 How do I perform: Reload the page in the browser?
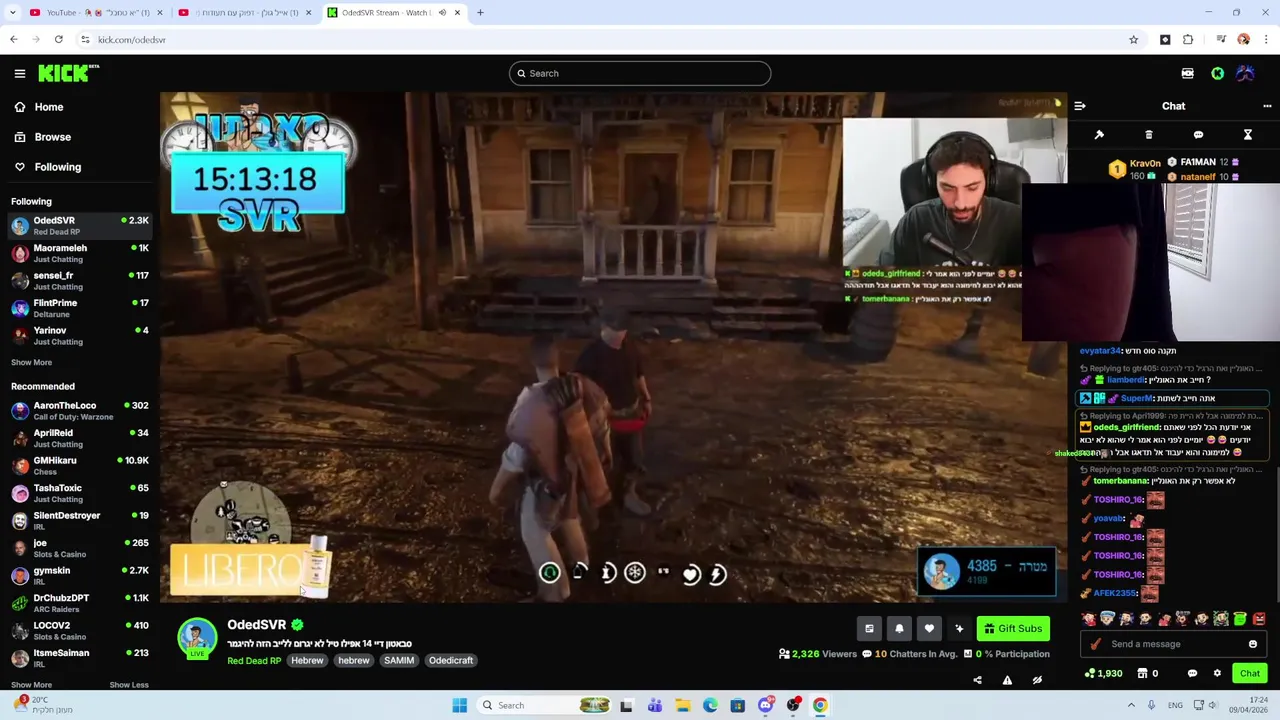[x=59, y=39]
